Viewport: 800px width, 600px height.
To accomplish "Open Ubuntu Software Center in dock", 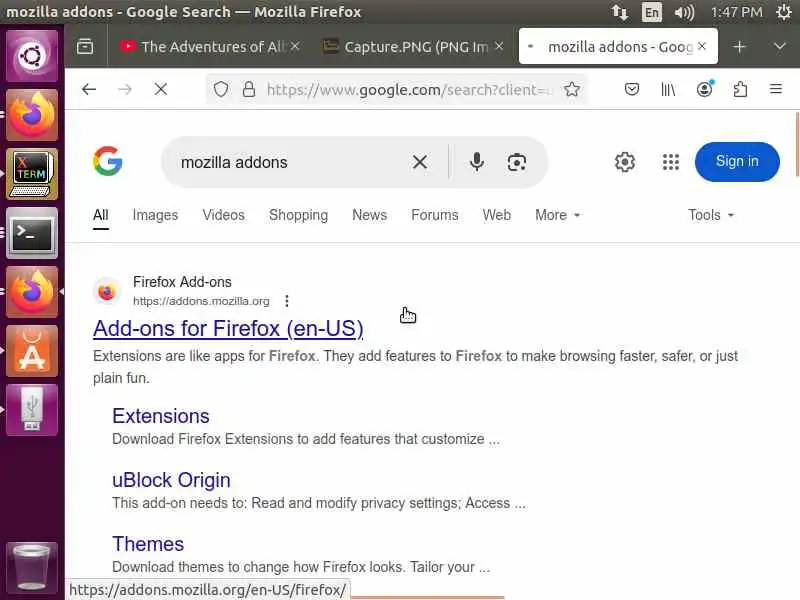I will pyautogui.click(x=32, y=352).
